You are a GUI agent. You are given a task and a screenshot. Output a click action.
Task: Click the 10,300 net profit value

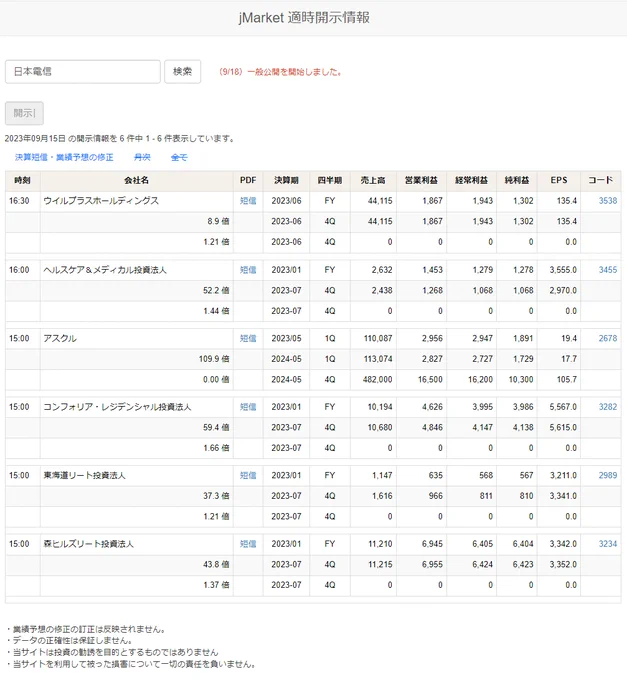(521, 379)
